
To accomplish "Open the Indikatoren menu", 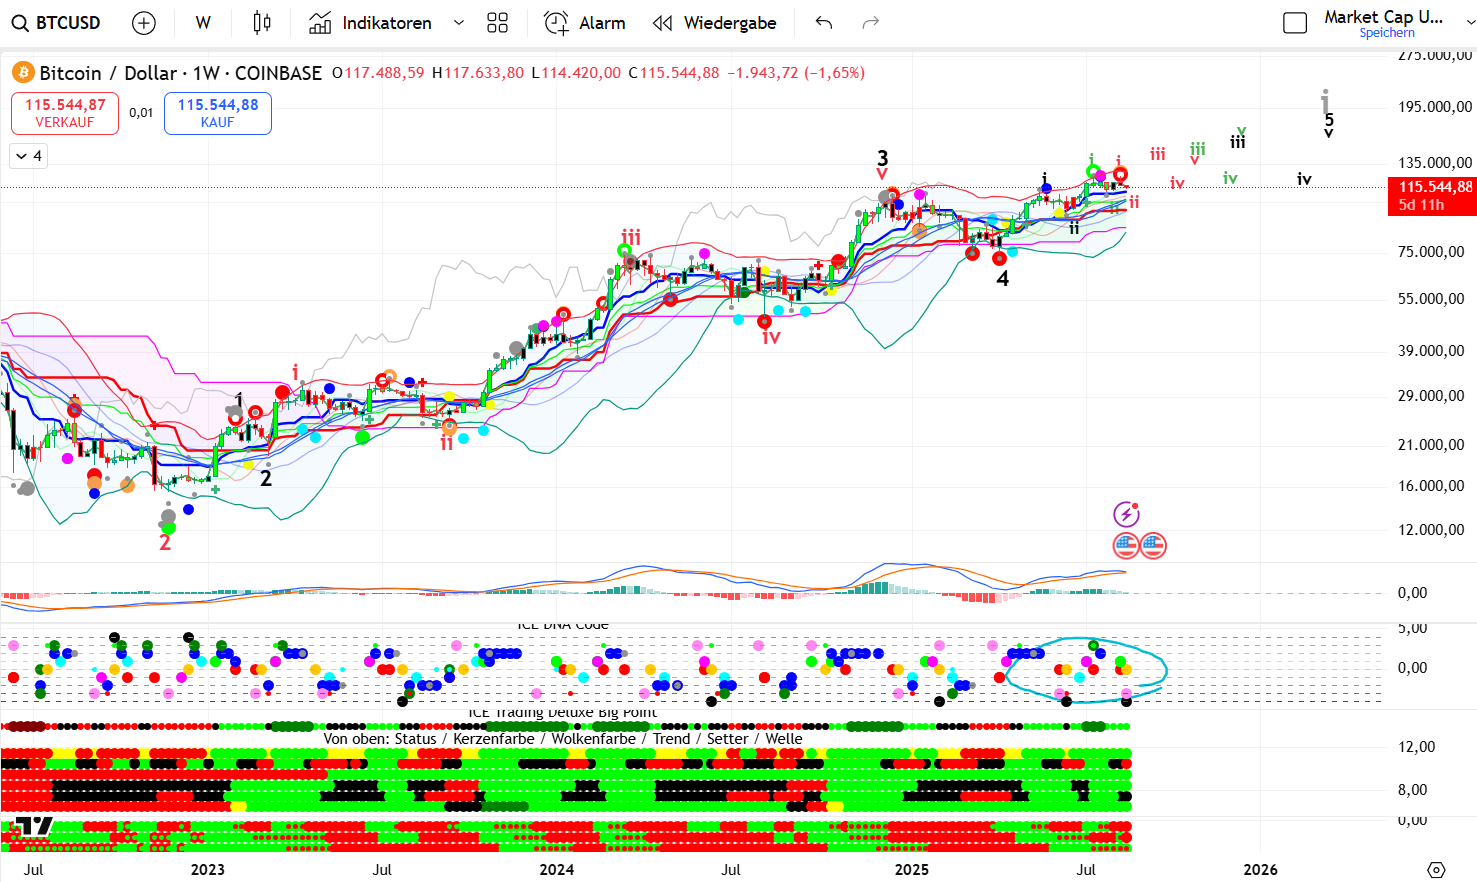I will pyautogui.click(x=371, y=23).
